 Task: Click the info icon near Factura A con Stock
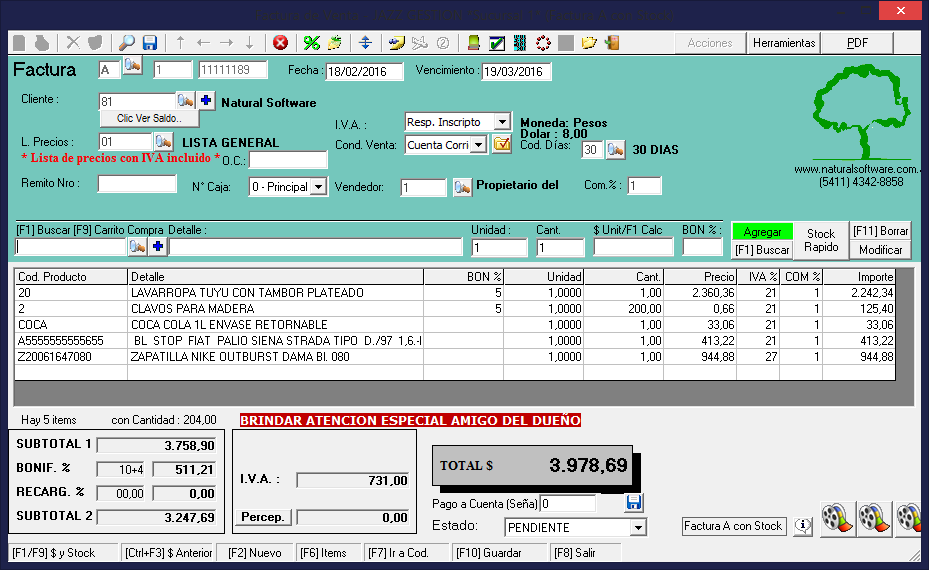click(x=802, y=526)
